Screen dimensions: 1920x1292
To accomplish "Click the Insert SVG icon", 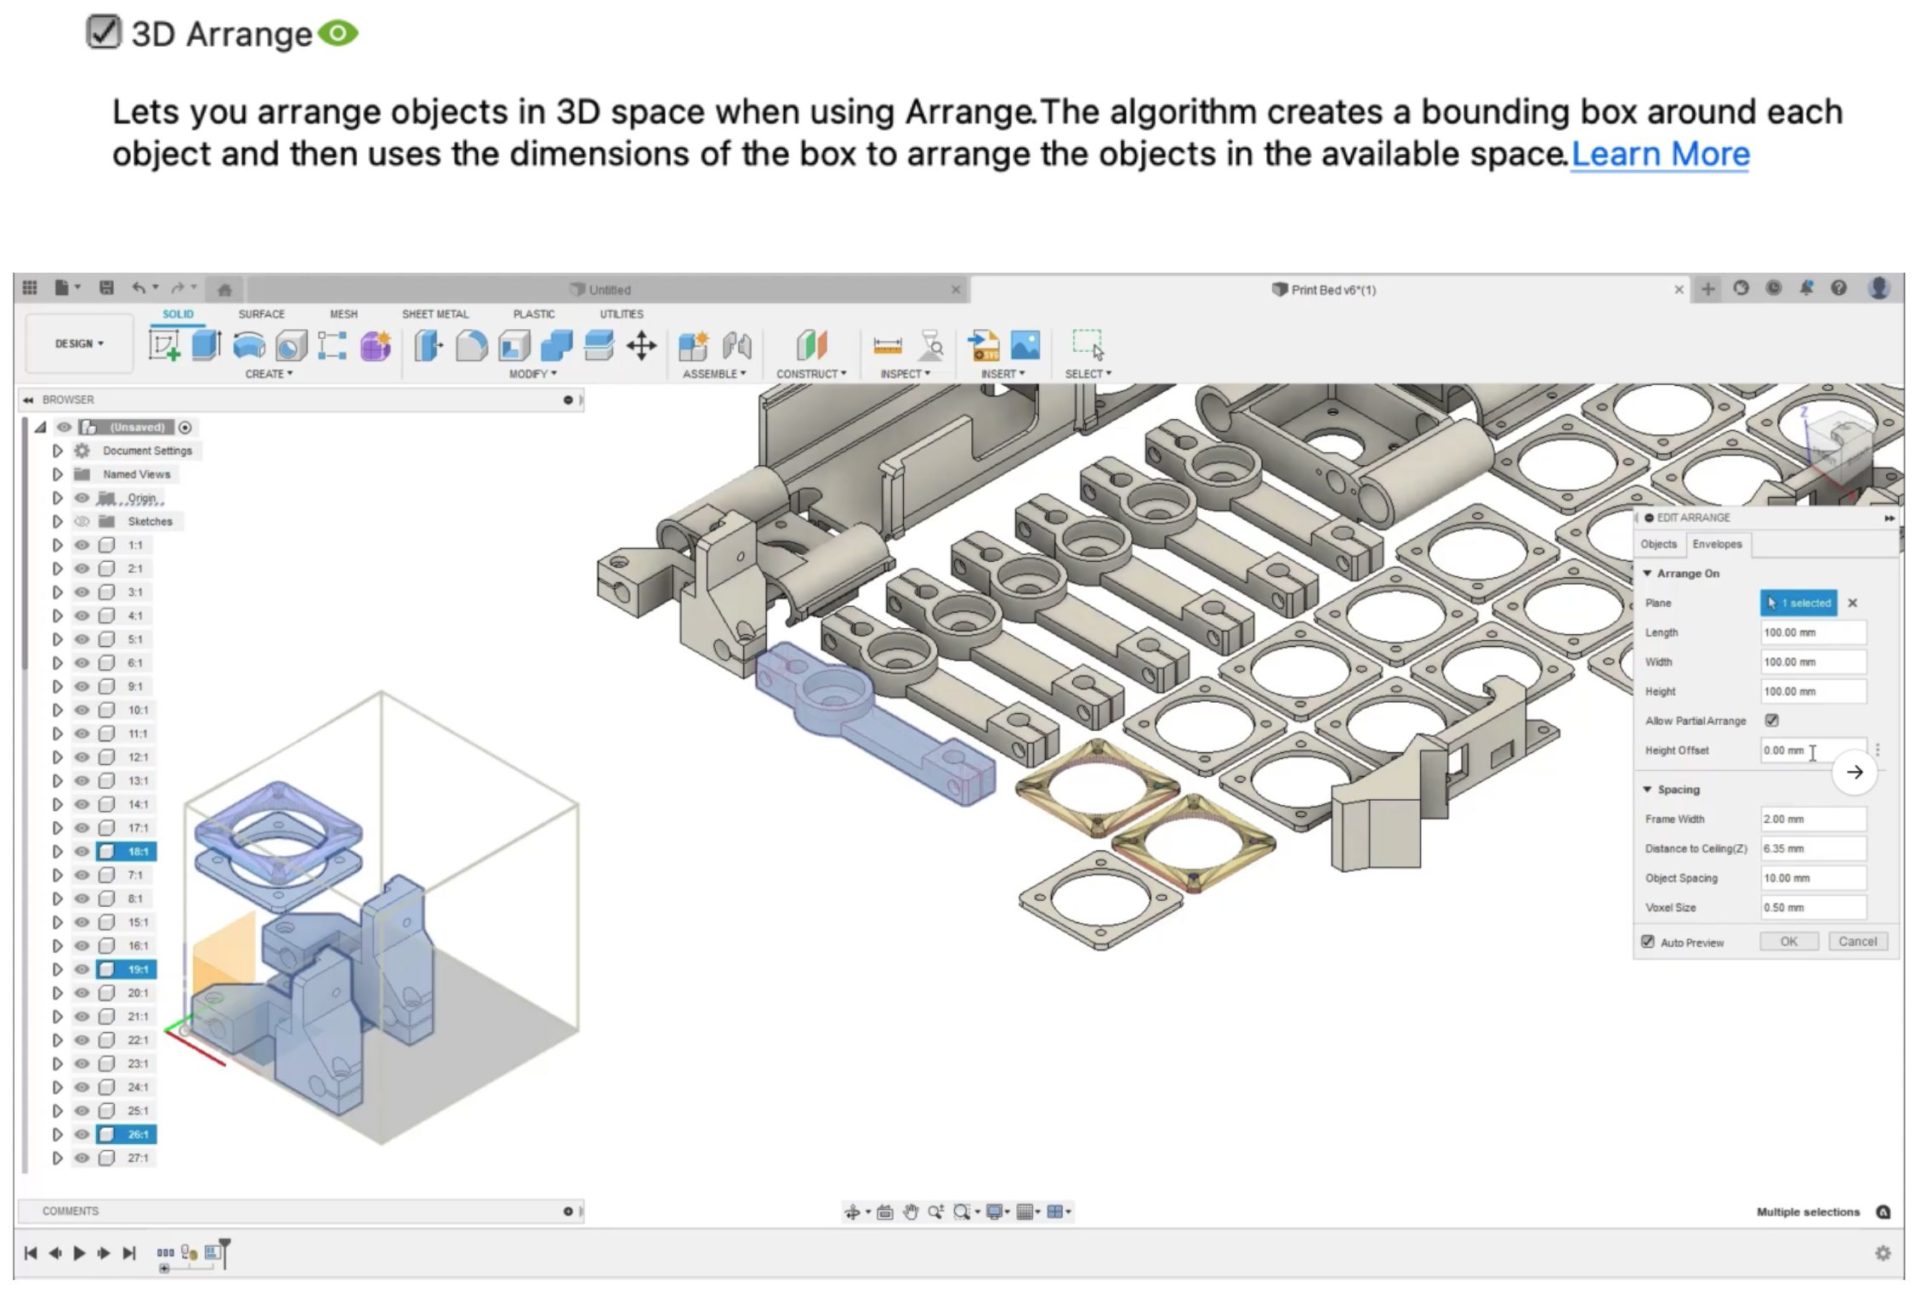I will tap(983, 346).
